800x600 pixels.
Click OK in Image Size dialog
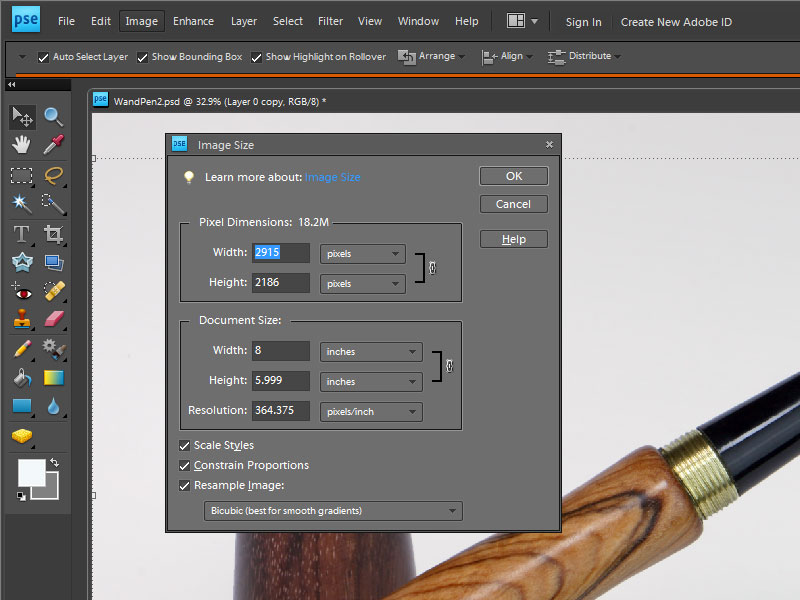click(x=513, y=176)
